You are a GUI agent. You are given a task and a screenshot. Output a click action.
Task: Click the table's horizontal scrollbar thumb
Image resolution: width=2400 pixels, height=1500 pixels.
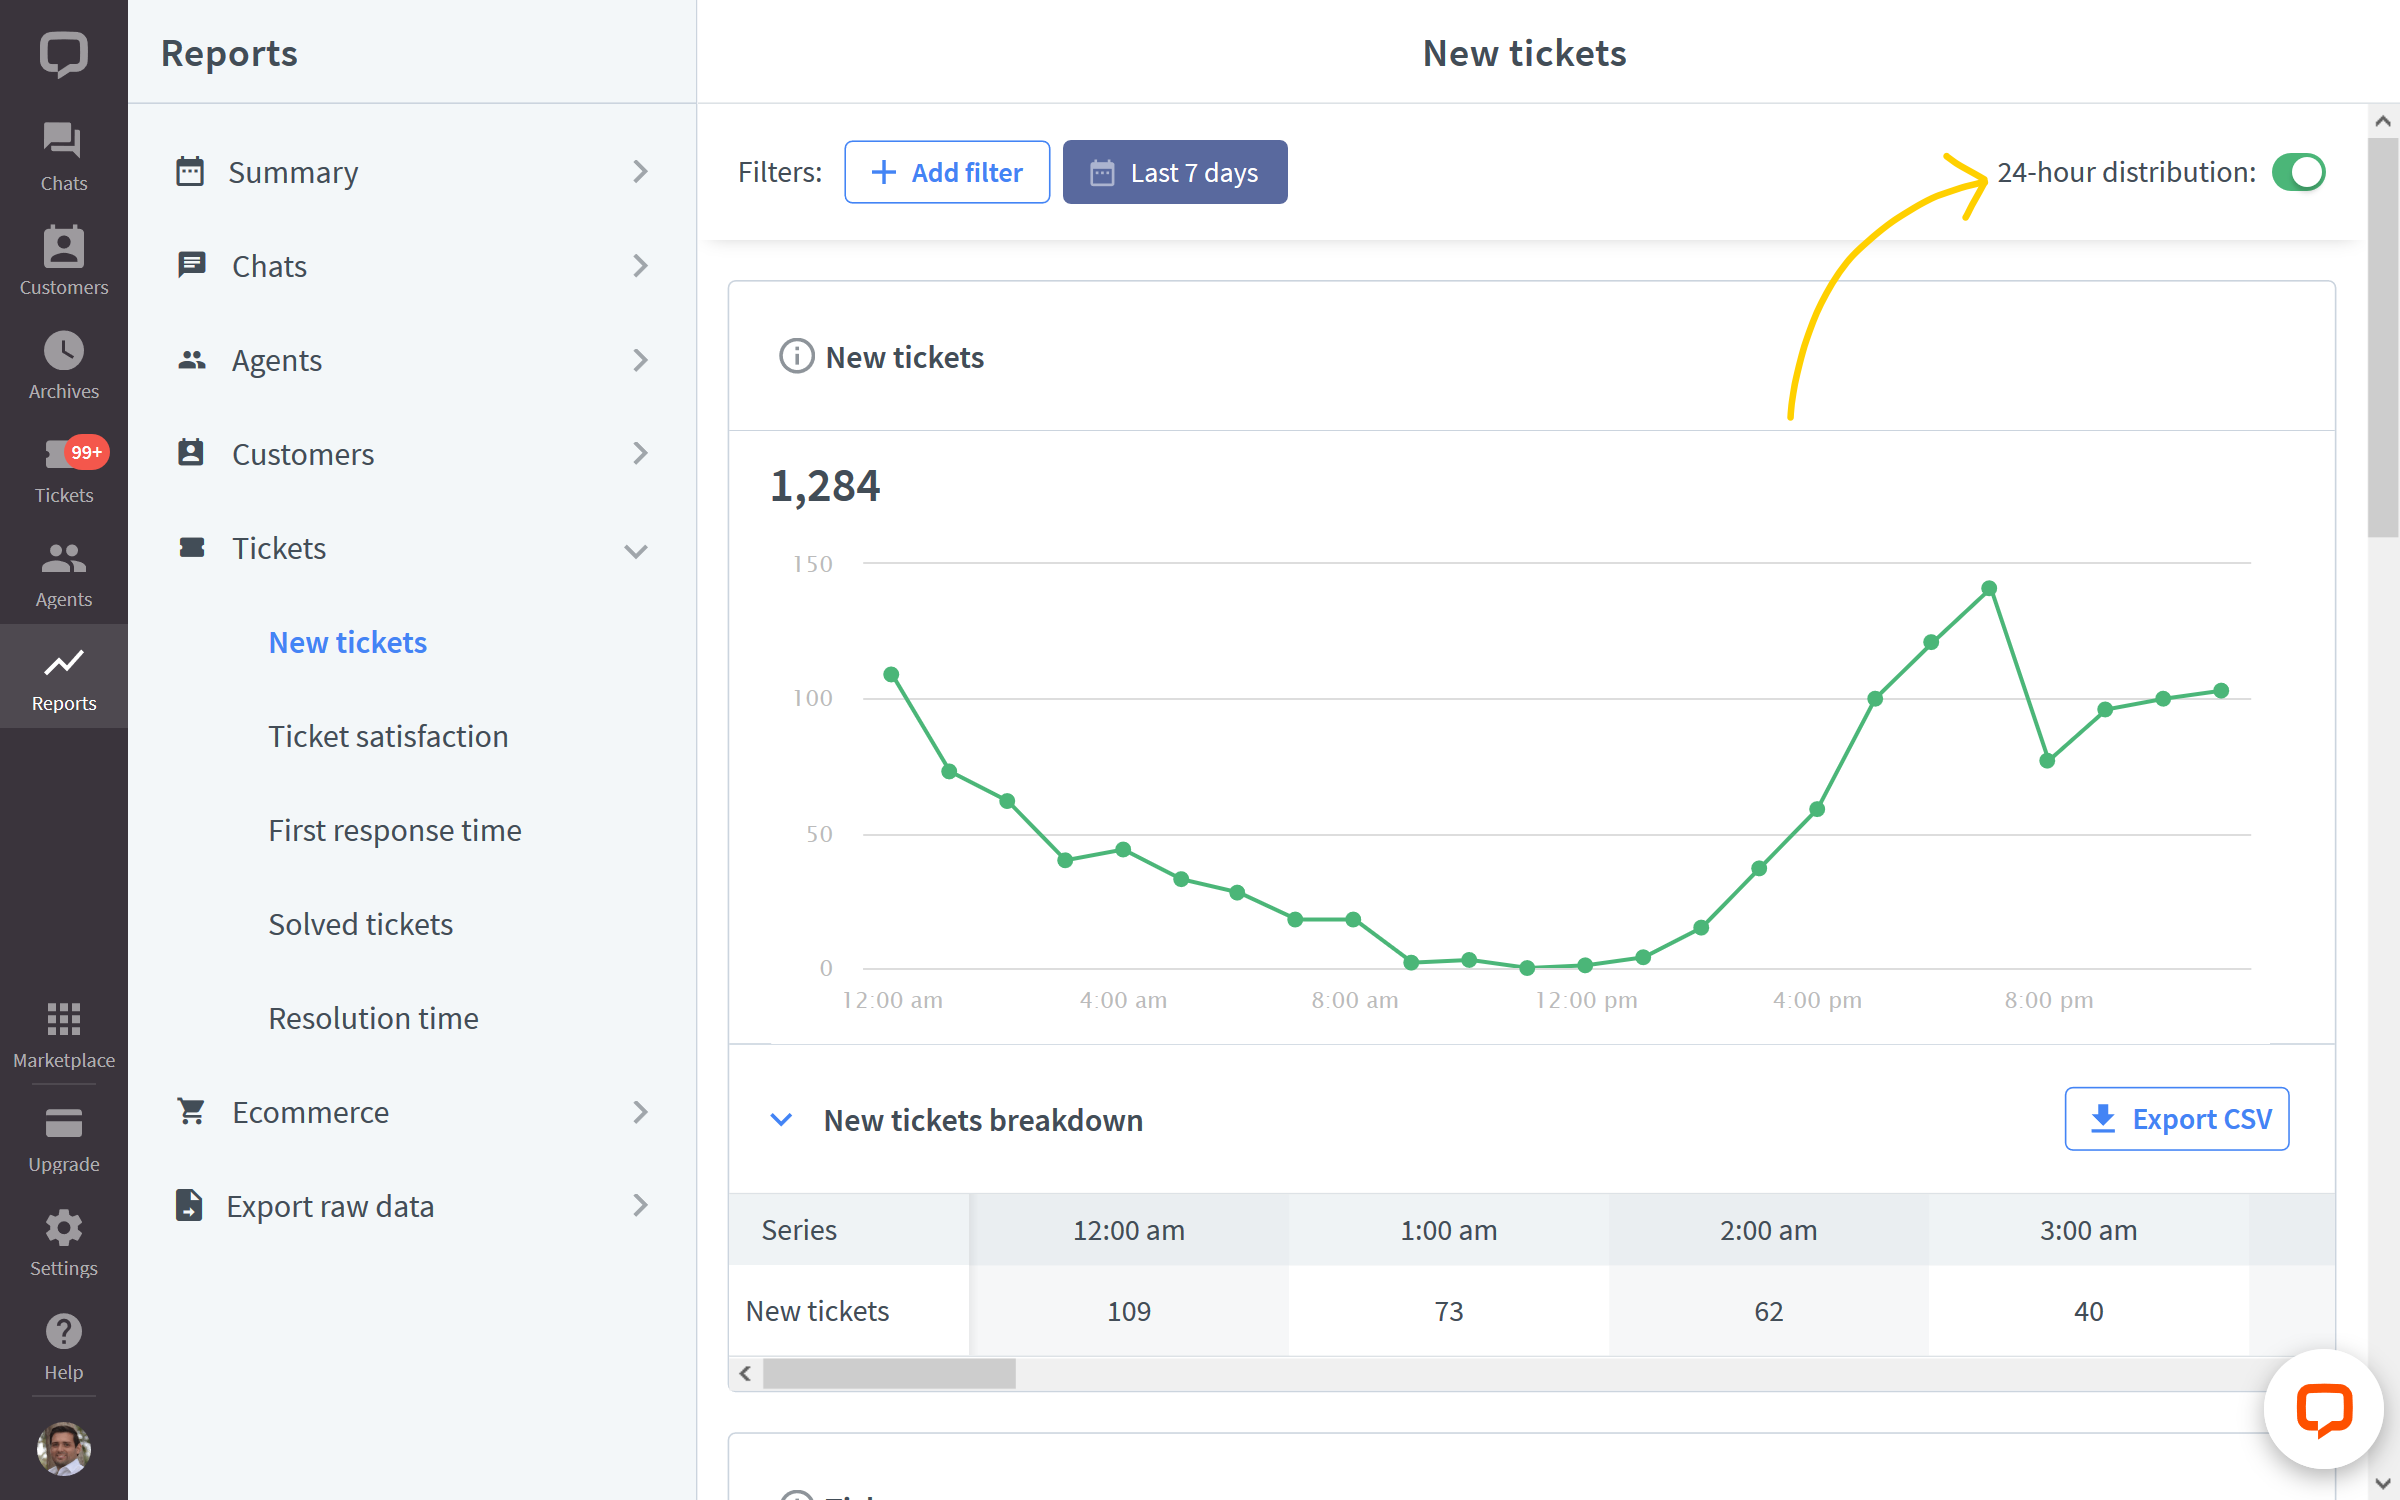tap(889, 1373)
